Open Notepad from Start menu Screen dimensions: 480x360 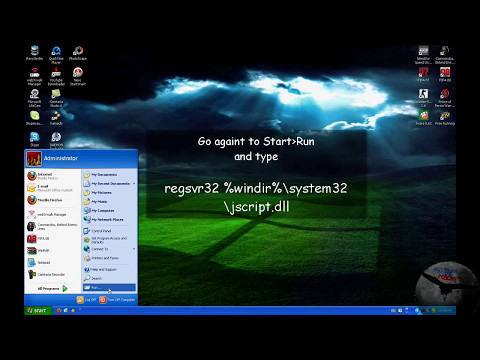53,263
